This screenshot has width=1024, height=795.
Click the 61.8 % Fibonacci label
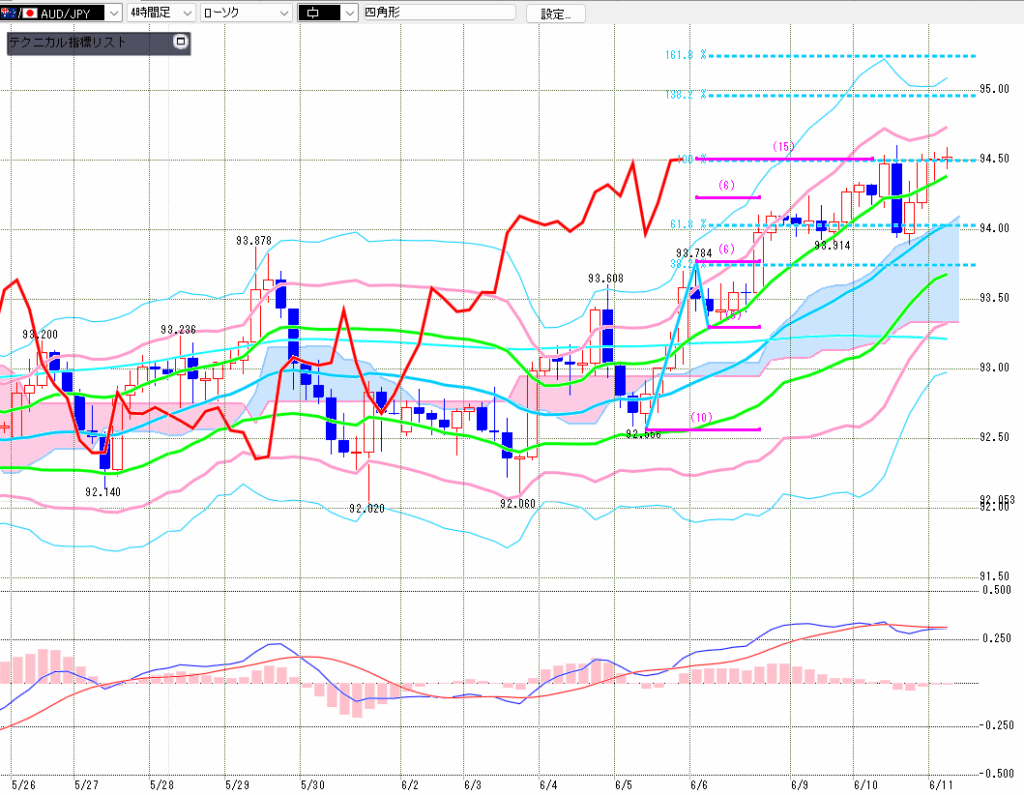tap(688, 224)
